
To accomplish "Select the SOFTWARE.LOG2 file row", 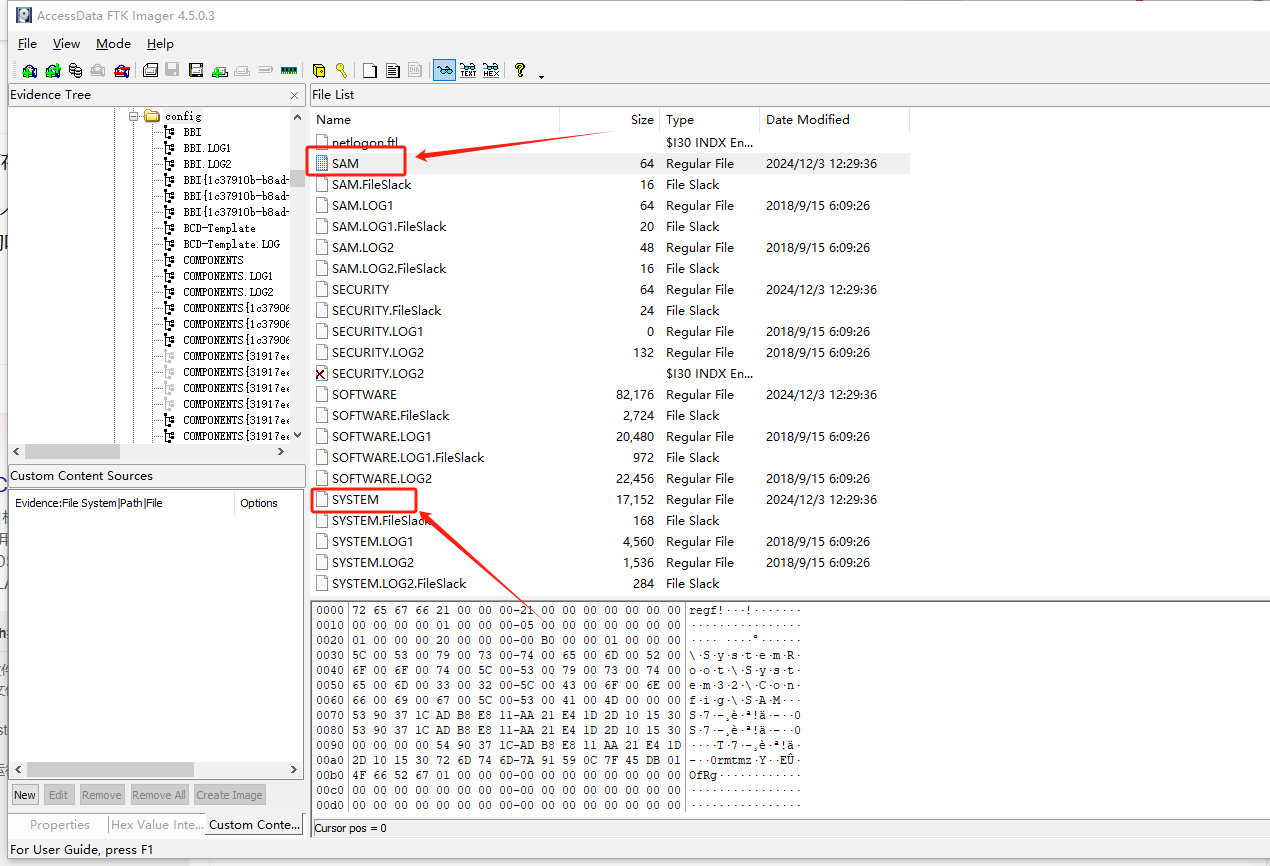I will (610, 478).
